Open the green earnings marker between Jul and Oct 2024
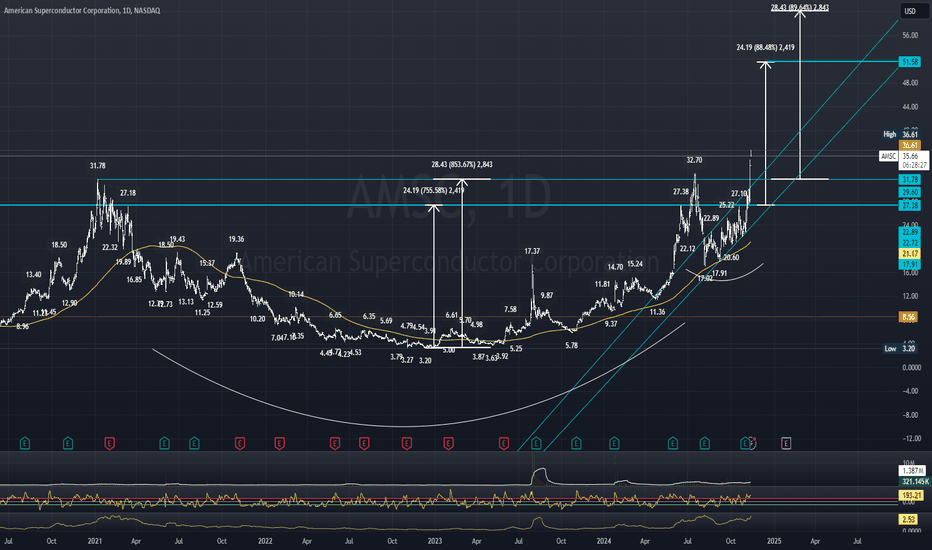 (x=704, y=443)
